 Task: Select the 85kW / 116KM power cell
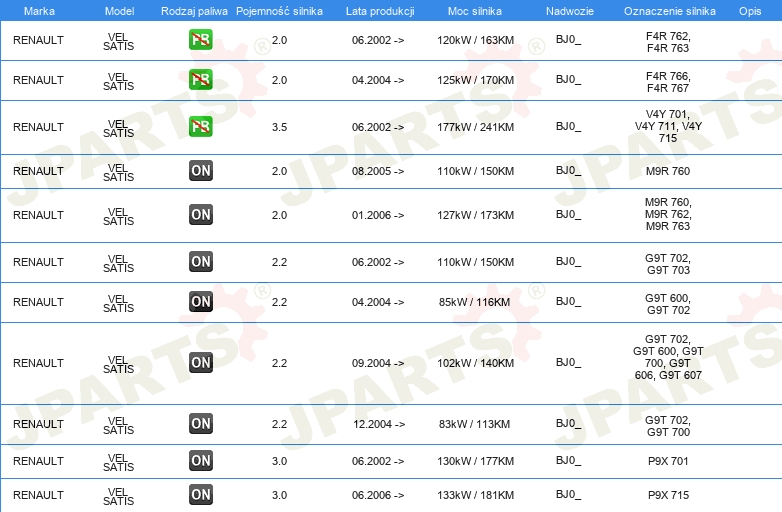474,302
